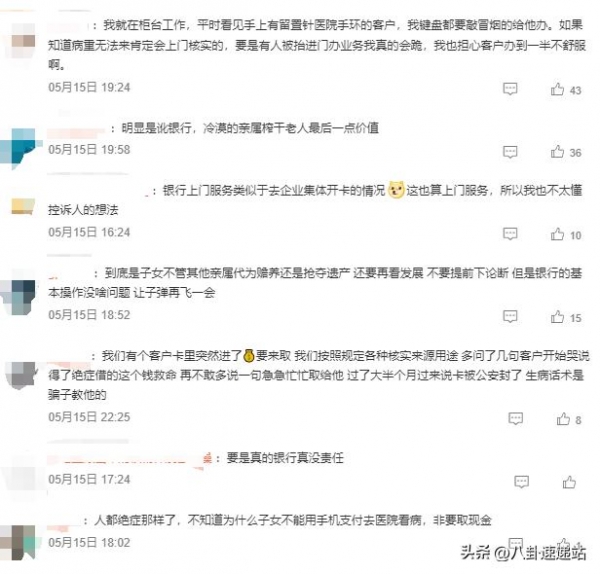Viewport: 600px width, 574px height.
Task: Click blurred username of 17:24 commenter
Action: pyautogui.click(x=130, y=458)
